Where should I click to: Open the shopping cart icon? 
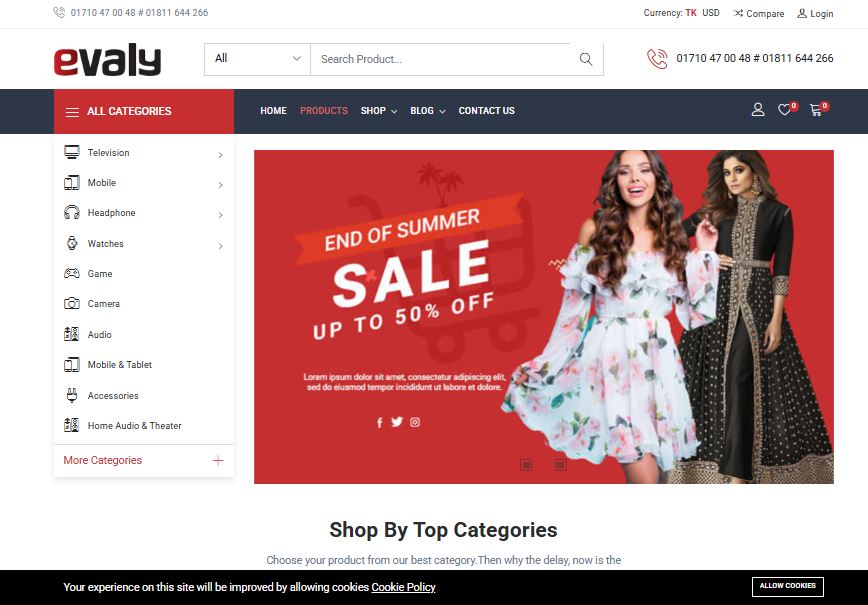(815, 110)
